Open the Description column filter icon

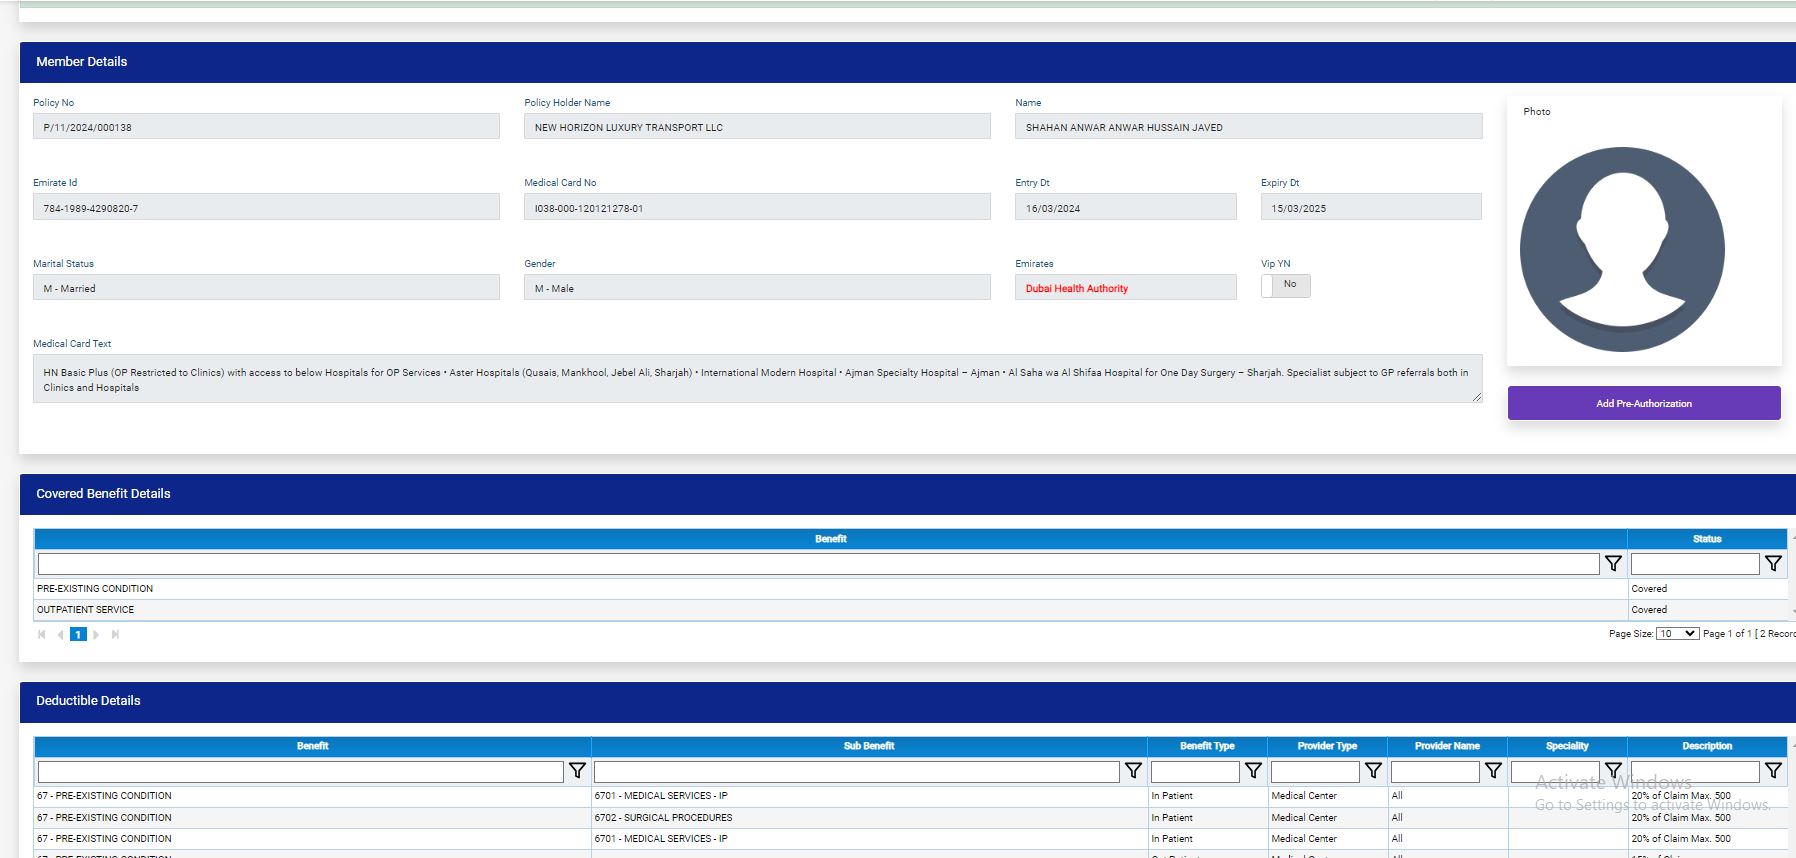(x=1773, y=771)
